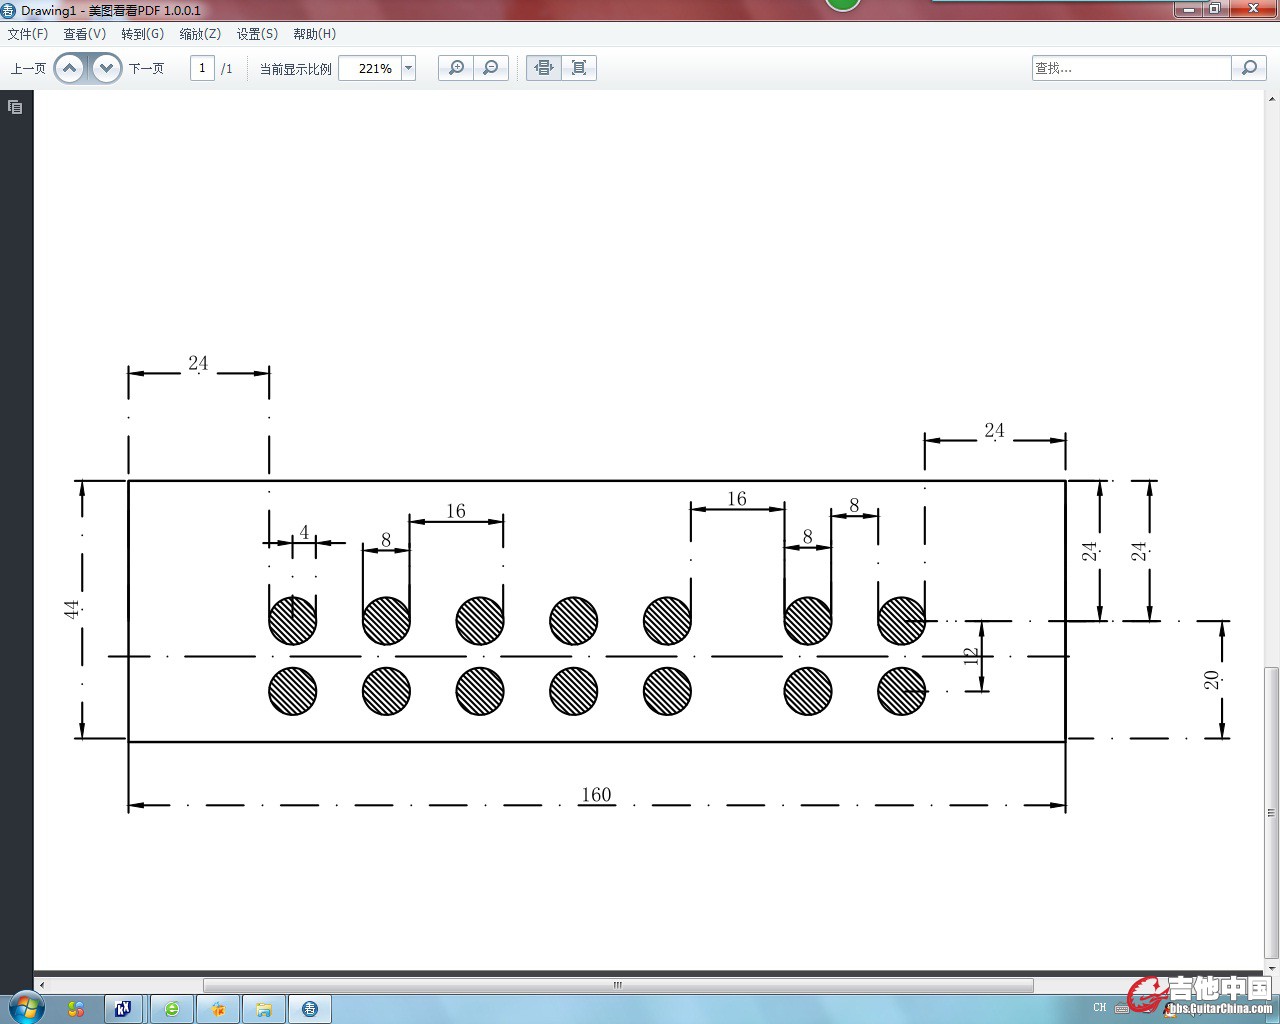Switch to the PDF viewer taskbar button
Image resolution: width=1280 pixels, height=1024 pixels.
pos(310,1009)
